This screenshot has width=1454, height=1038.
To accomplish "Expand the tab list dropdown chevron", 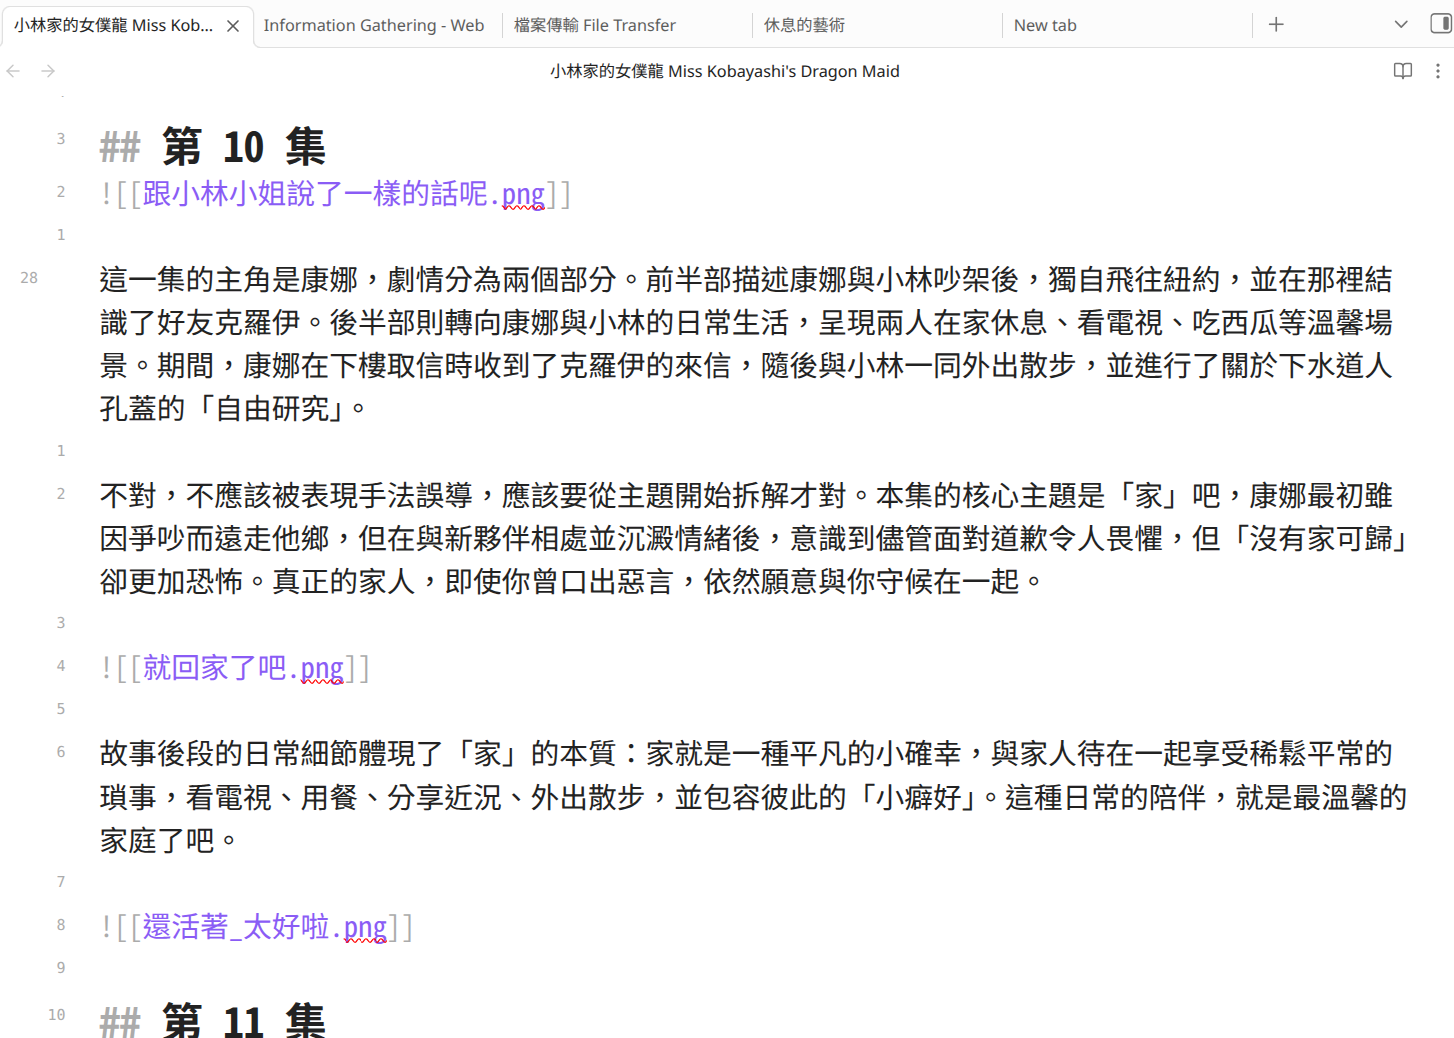I will (1401, 25).
